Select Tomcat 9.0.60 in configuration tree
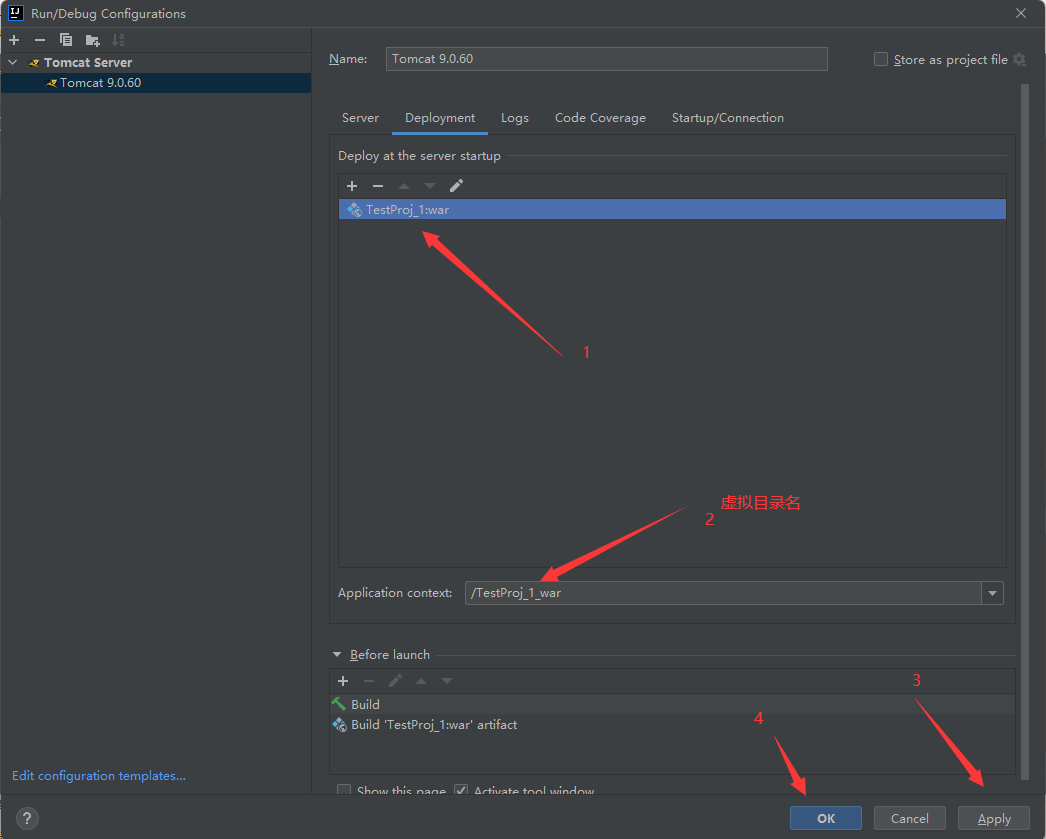Screen dimensions: 1046x839 [155, 83]
